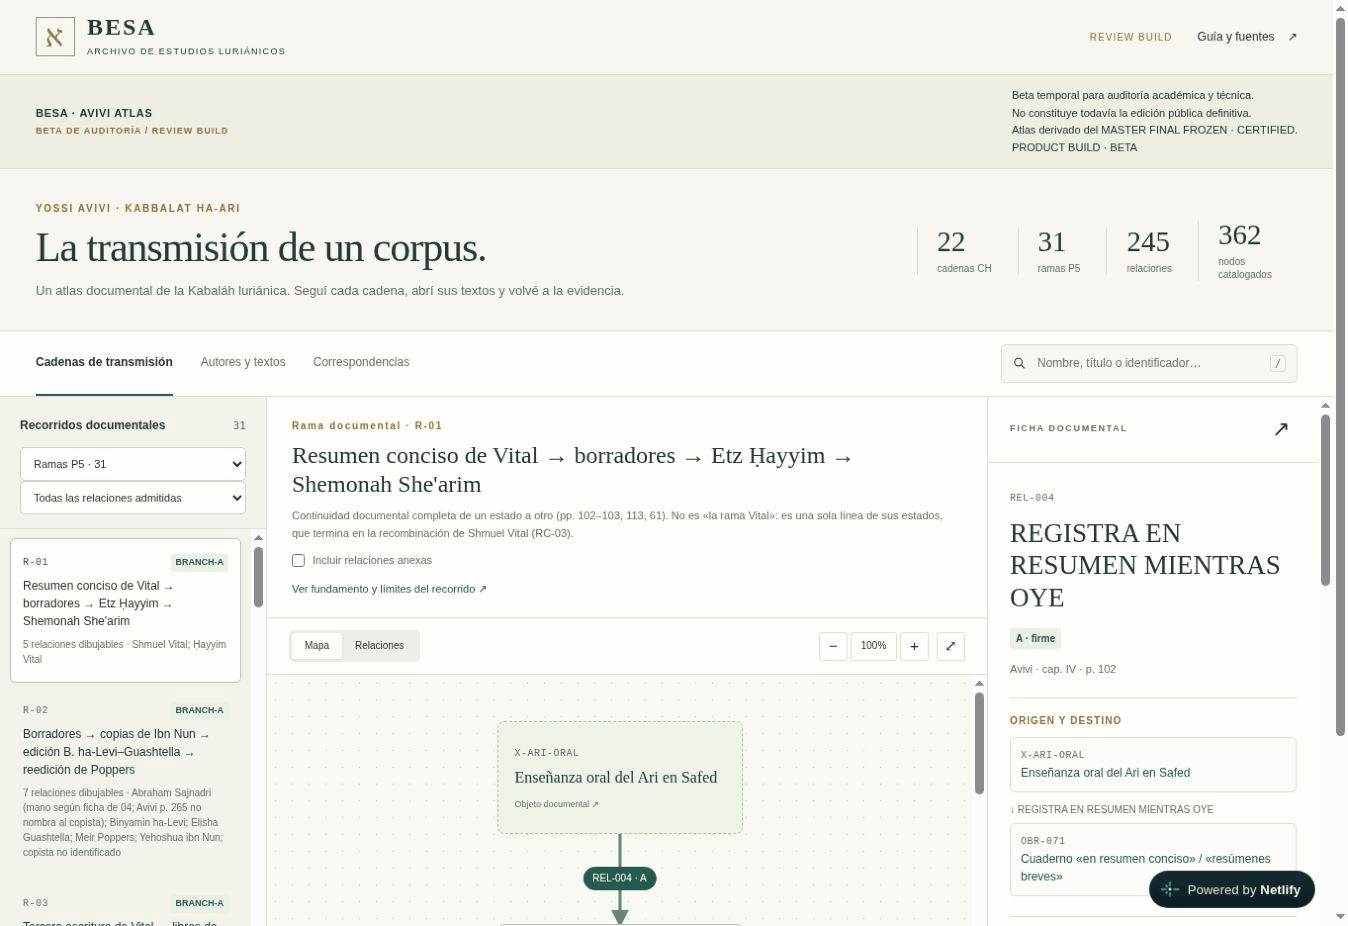Click Avivi · cap. IV · p. 102 citation
The width and height of the screenshot is (1348, 926).
1063,669
